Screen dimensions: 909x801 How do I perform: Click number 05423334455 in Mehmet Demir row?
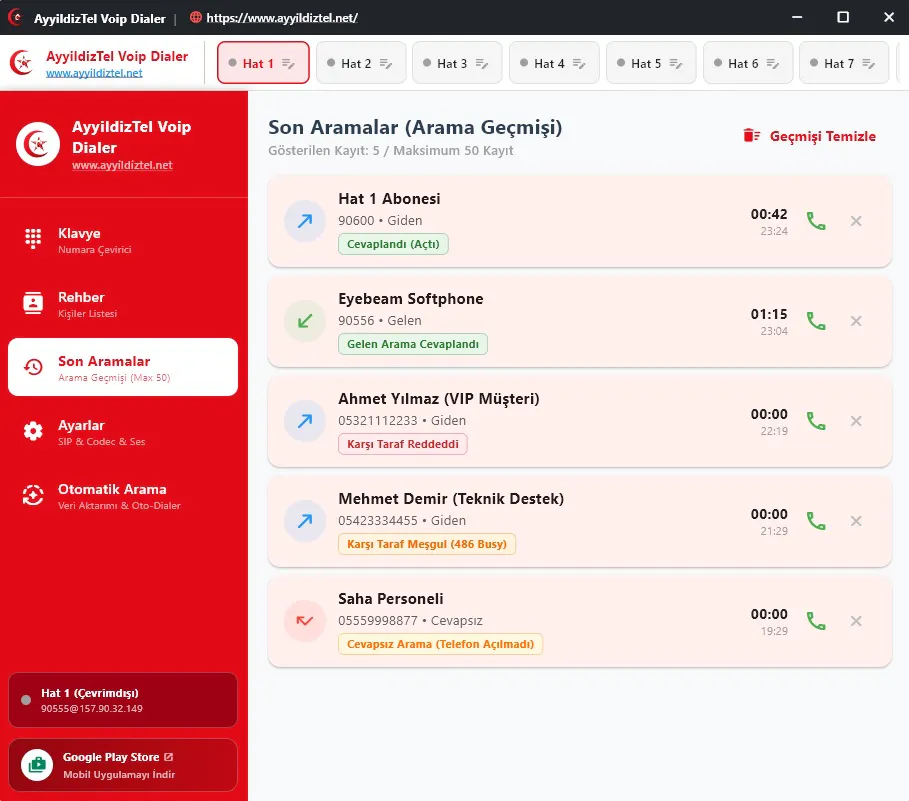pos(378,521)
